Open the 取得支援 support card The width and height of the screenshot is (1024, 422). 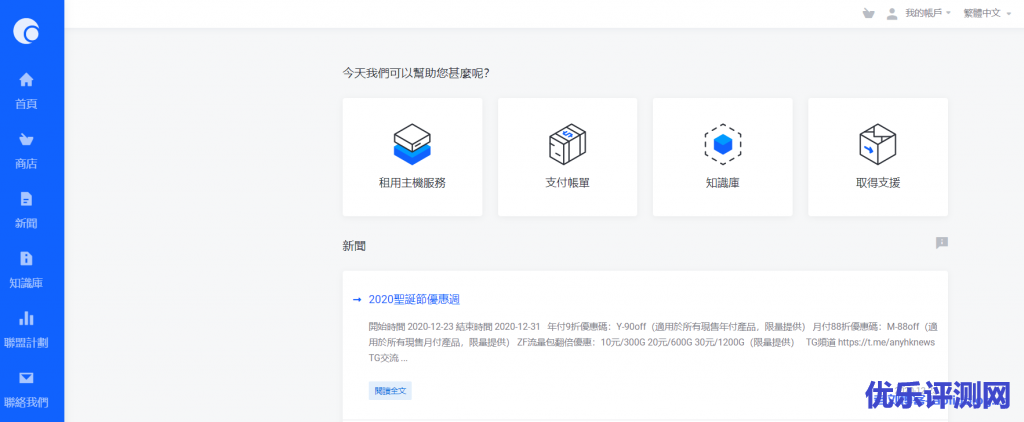pyautogui.click(x=877, y=156)
